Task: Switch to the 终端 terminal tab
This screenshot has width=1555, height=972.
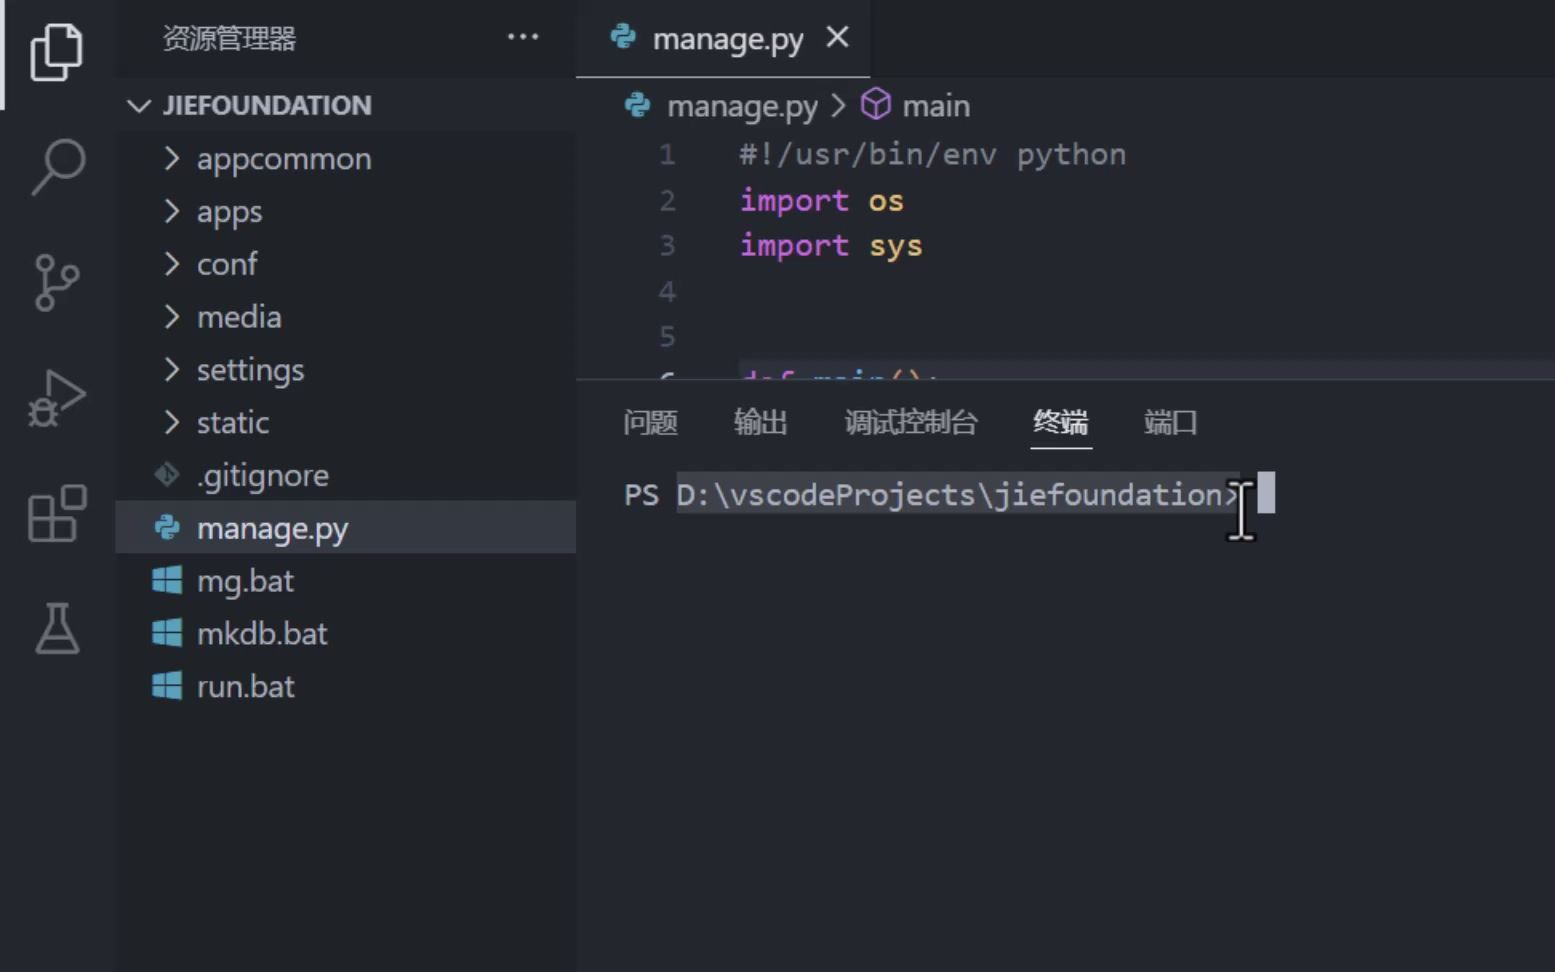Action: coord(1060,423)
